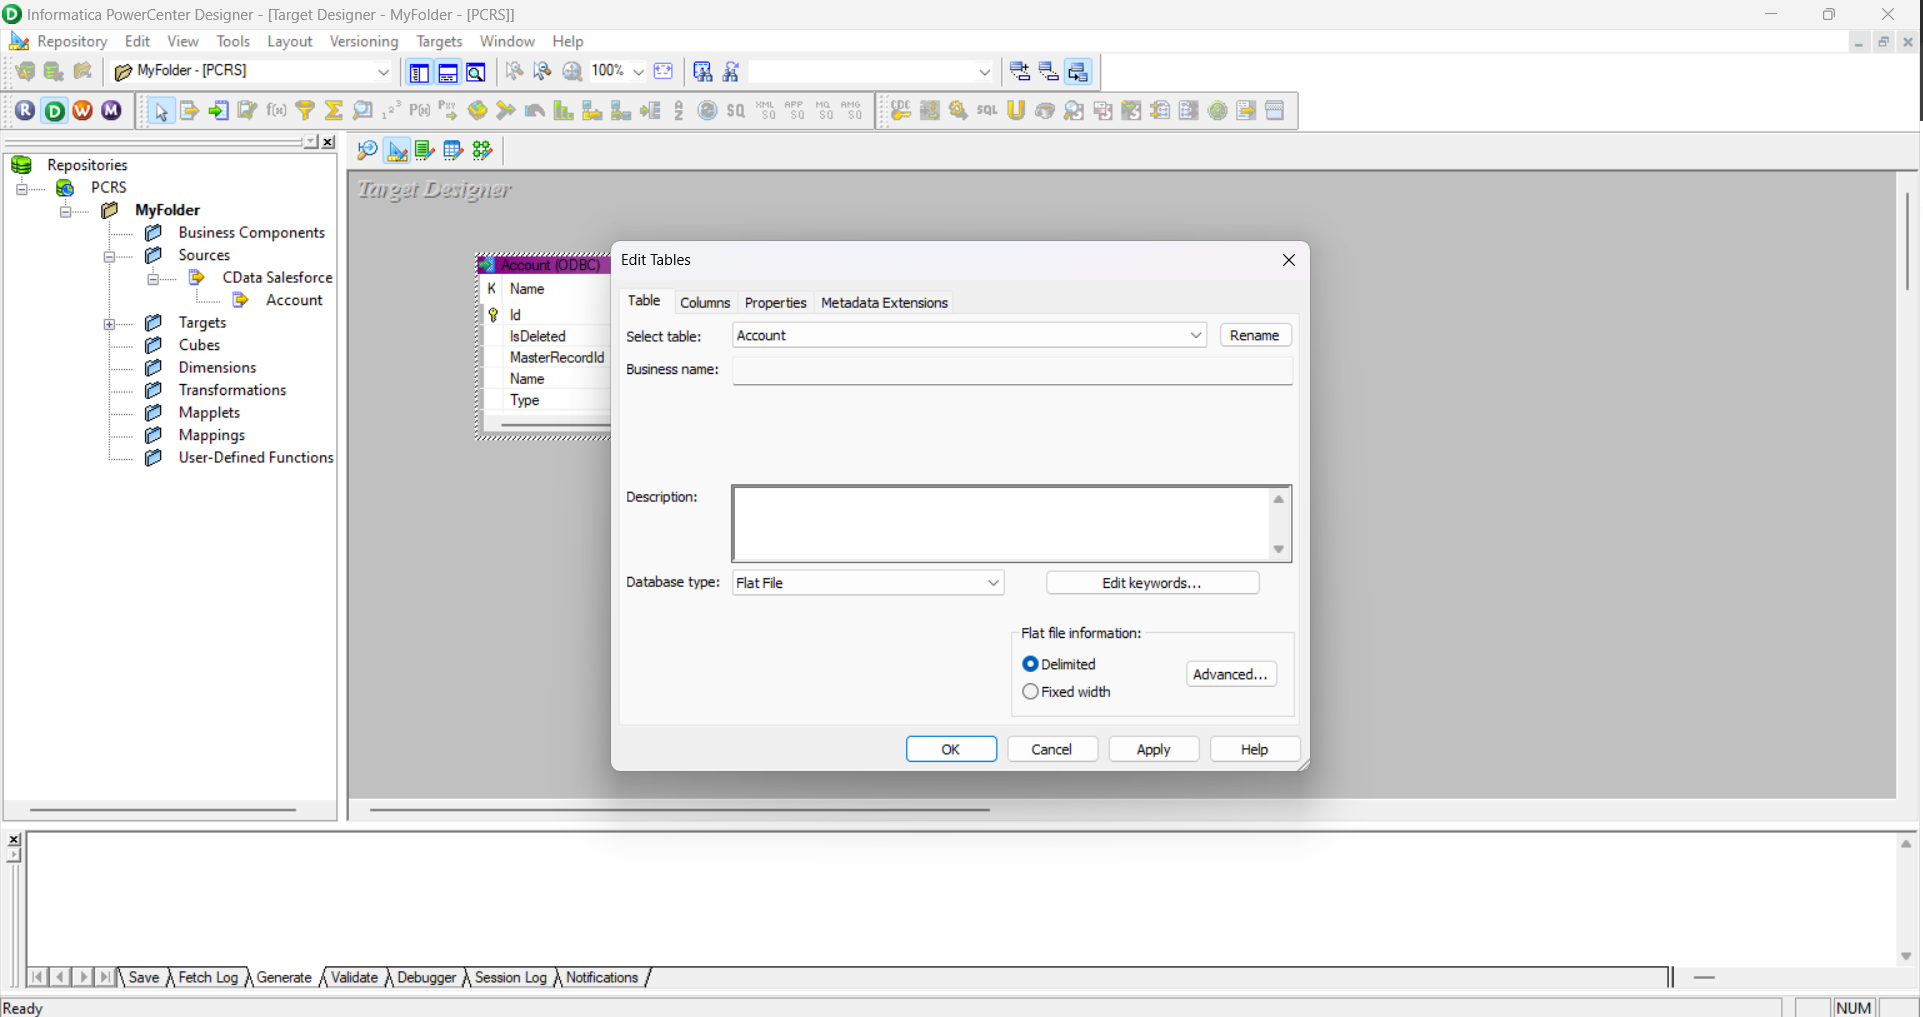Click inside the Business name field

(1011, 370)
